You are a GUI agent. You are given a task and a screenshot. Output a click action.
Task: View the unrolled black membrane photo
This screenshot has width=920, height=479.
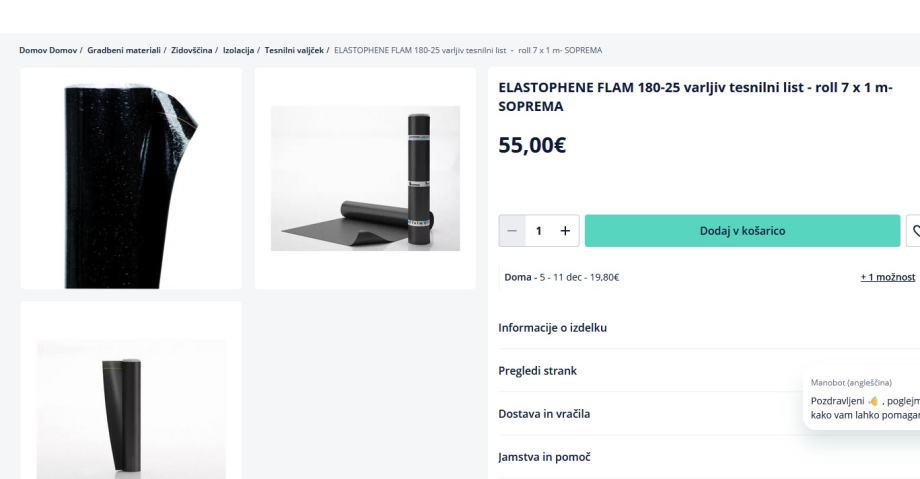coord(131,178)
